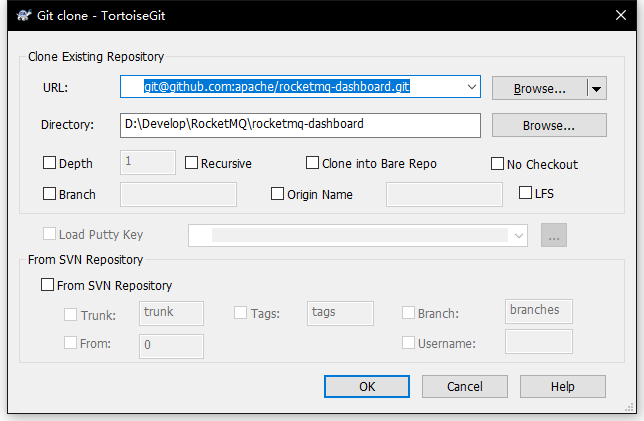Click Browse next to the URL field
644x421 pixels.
[x=540, y=88]
